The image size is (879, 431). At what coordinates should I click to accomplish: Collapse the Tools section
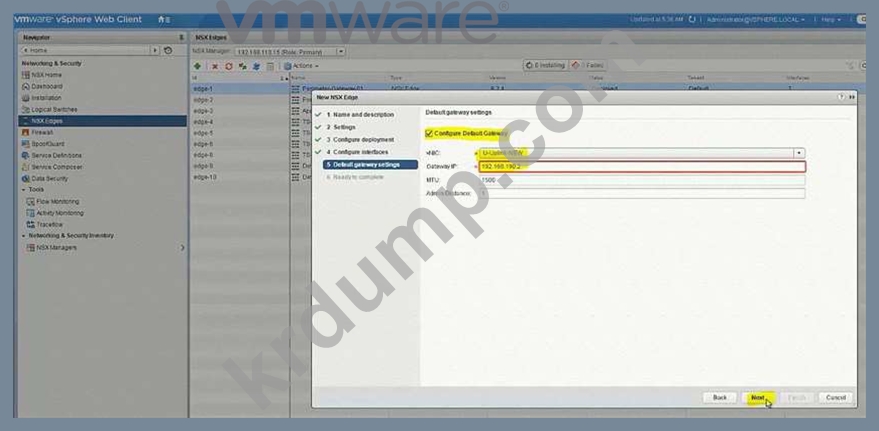pos(24,189)
